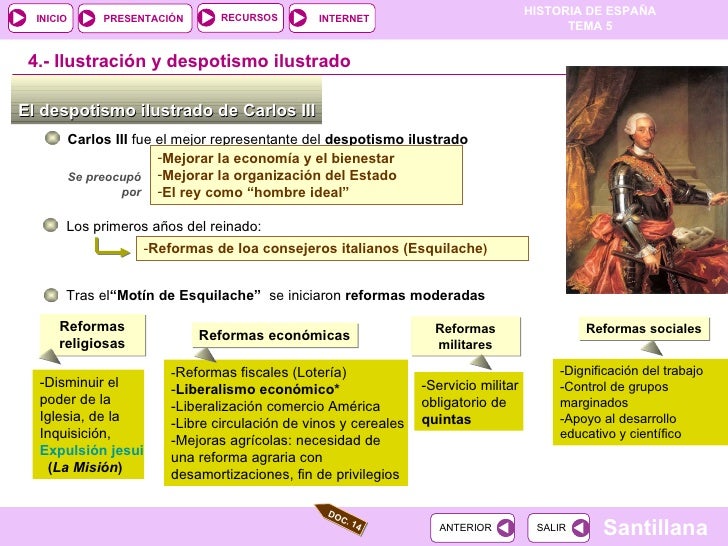Screen dimensions: 728x546
Task: Click the ANTERIOR back arrow icon
Action: click(506, 527)
